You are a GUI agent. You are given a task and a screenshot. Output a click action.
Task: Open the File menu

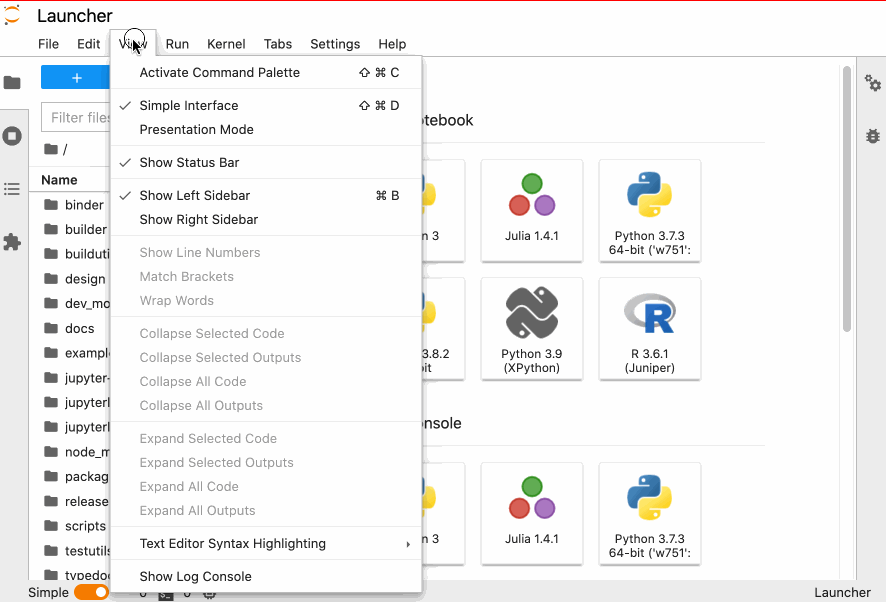coord(49,44)
